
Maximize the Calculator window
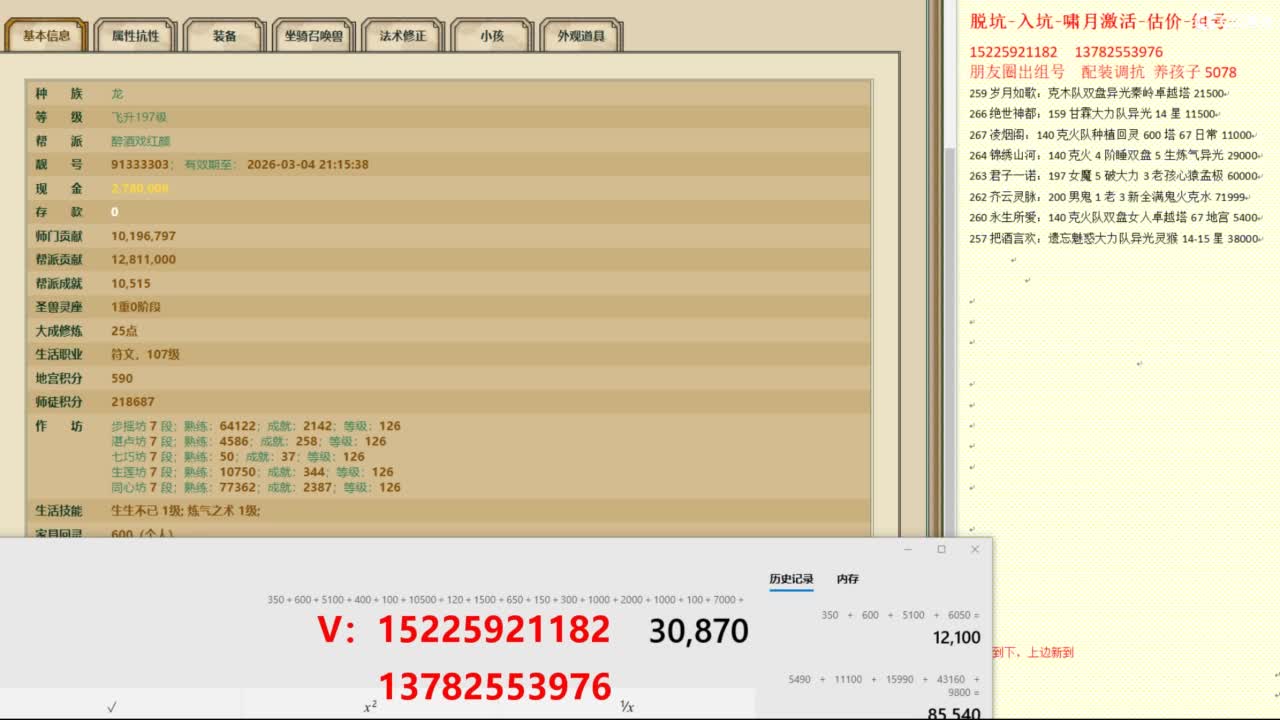[941, 549]
